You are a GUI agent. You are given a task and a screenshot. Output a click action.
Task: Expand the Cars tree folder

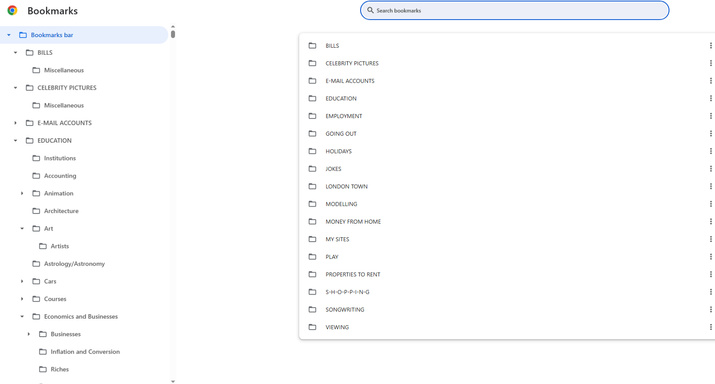pos(22,281)
